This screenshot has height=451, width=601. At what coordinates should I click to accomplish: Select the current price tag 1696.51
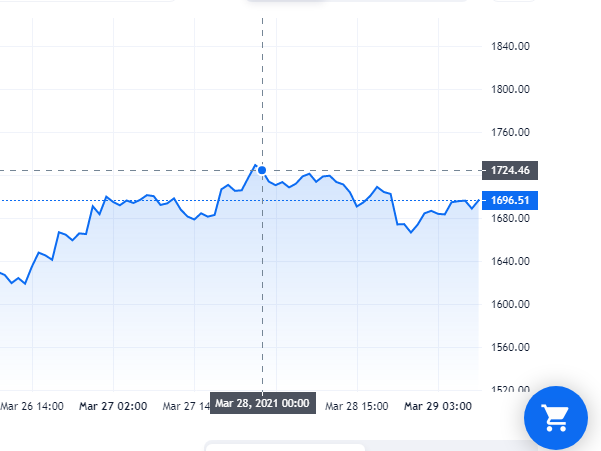[509, 200]
